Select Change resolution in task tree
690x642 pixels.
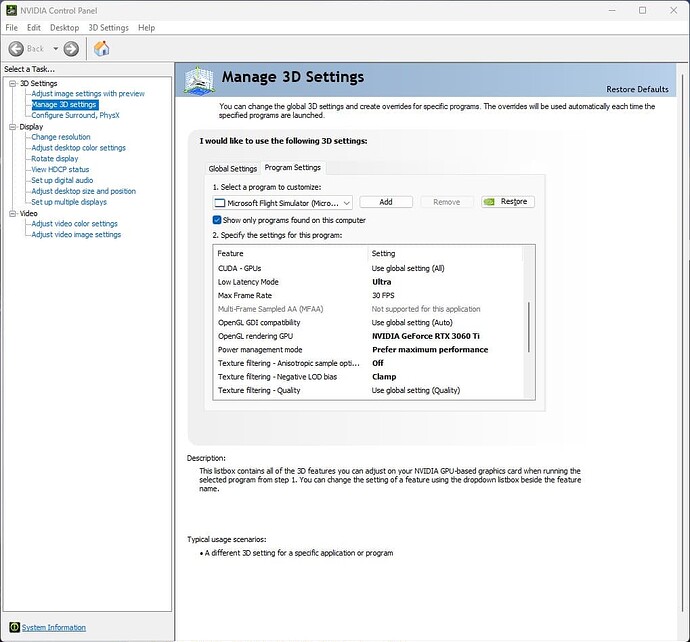(x=60, y=137)
